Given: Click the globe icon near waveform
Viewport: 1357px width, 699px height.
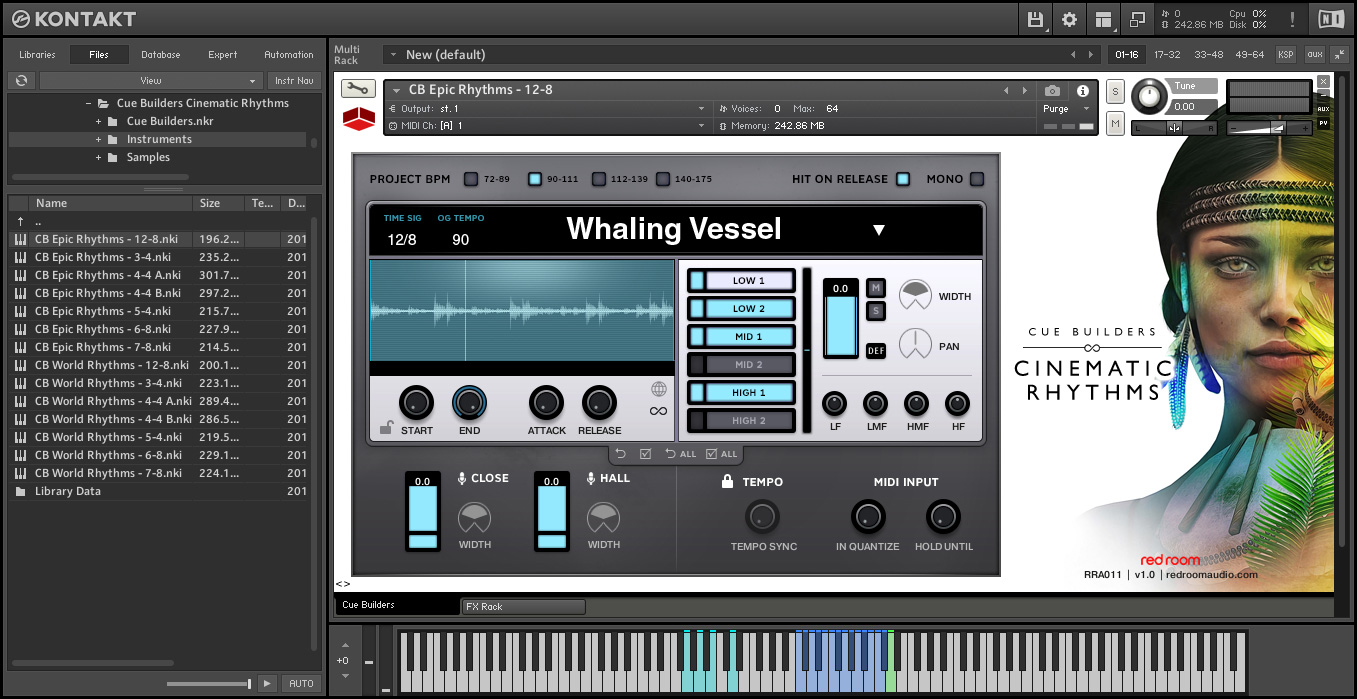Looking at the screenshot, I should 658,389.
